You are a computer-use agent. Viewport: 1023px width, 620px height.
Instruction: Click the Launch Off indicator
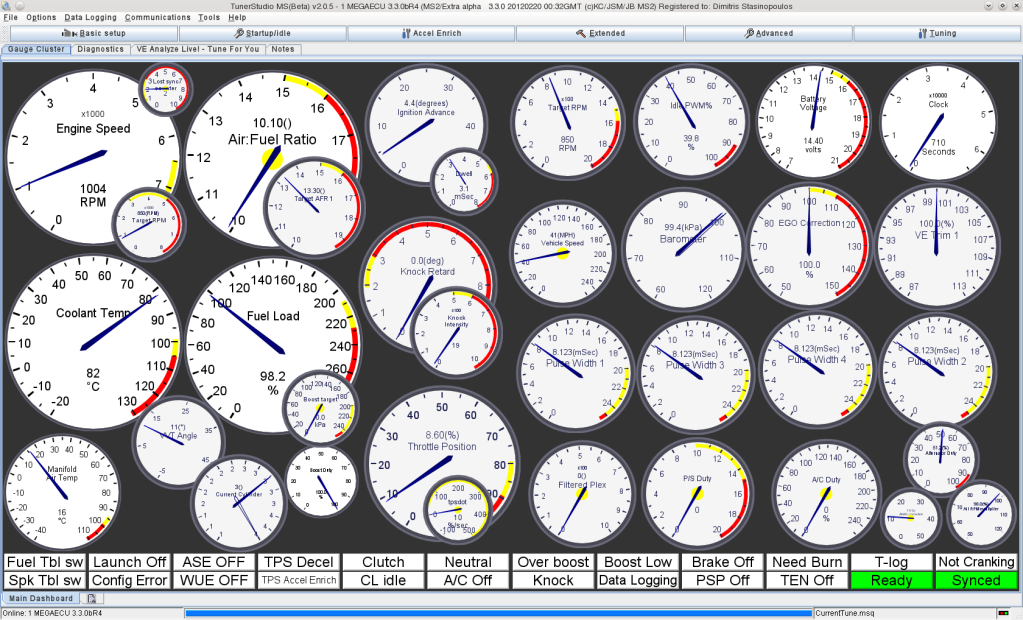point(129,562)
